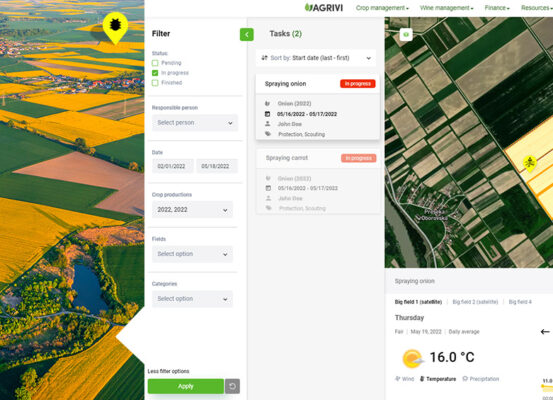Open the Finance menu

pyautogui.click(x=497, y=8)
